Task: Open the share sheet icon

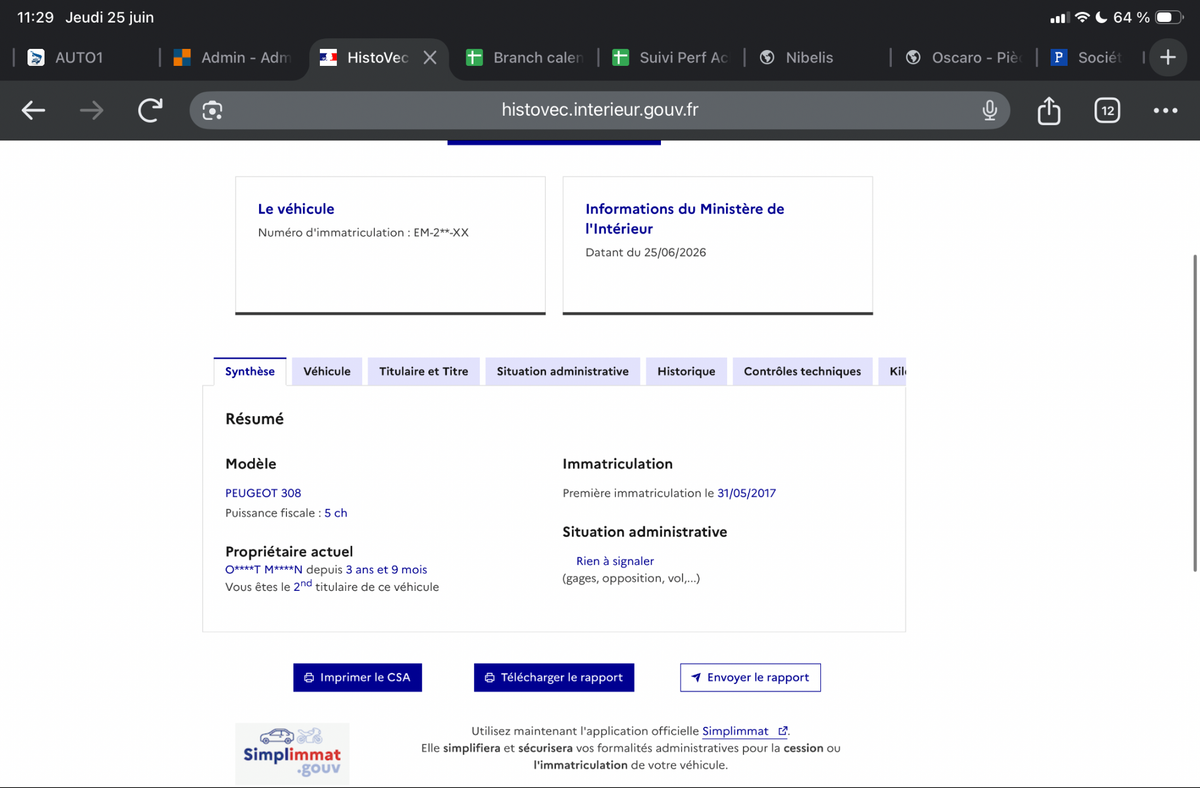Action: [x=1048, y=110]
